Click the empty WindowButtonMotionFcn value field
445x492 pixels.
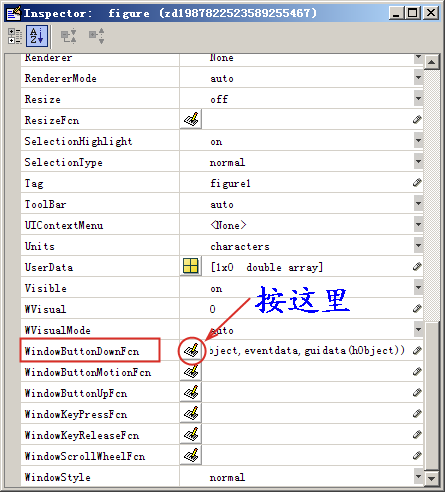coord(307,371)
